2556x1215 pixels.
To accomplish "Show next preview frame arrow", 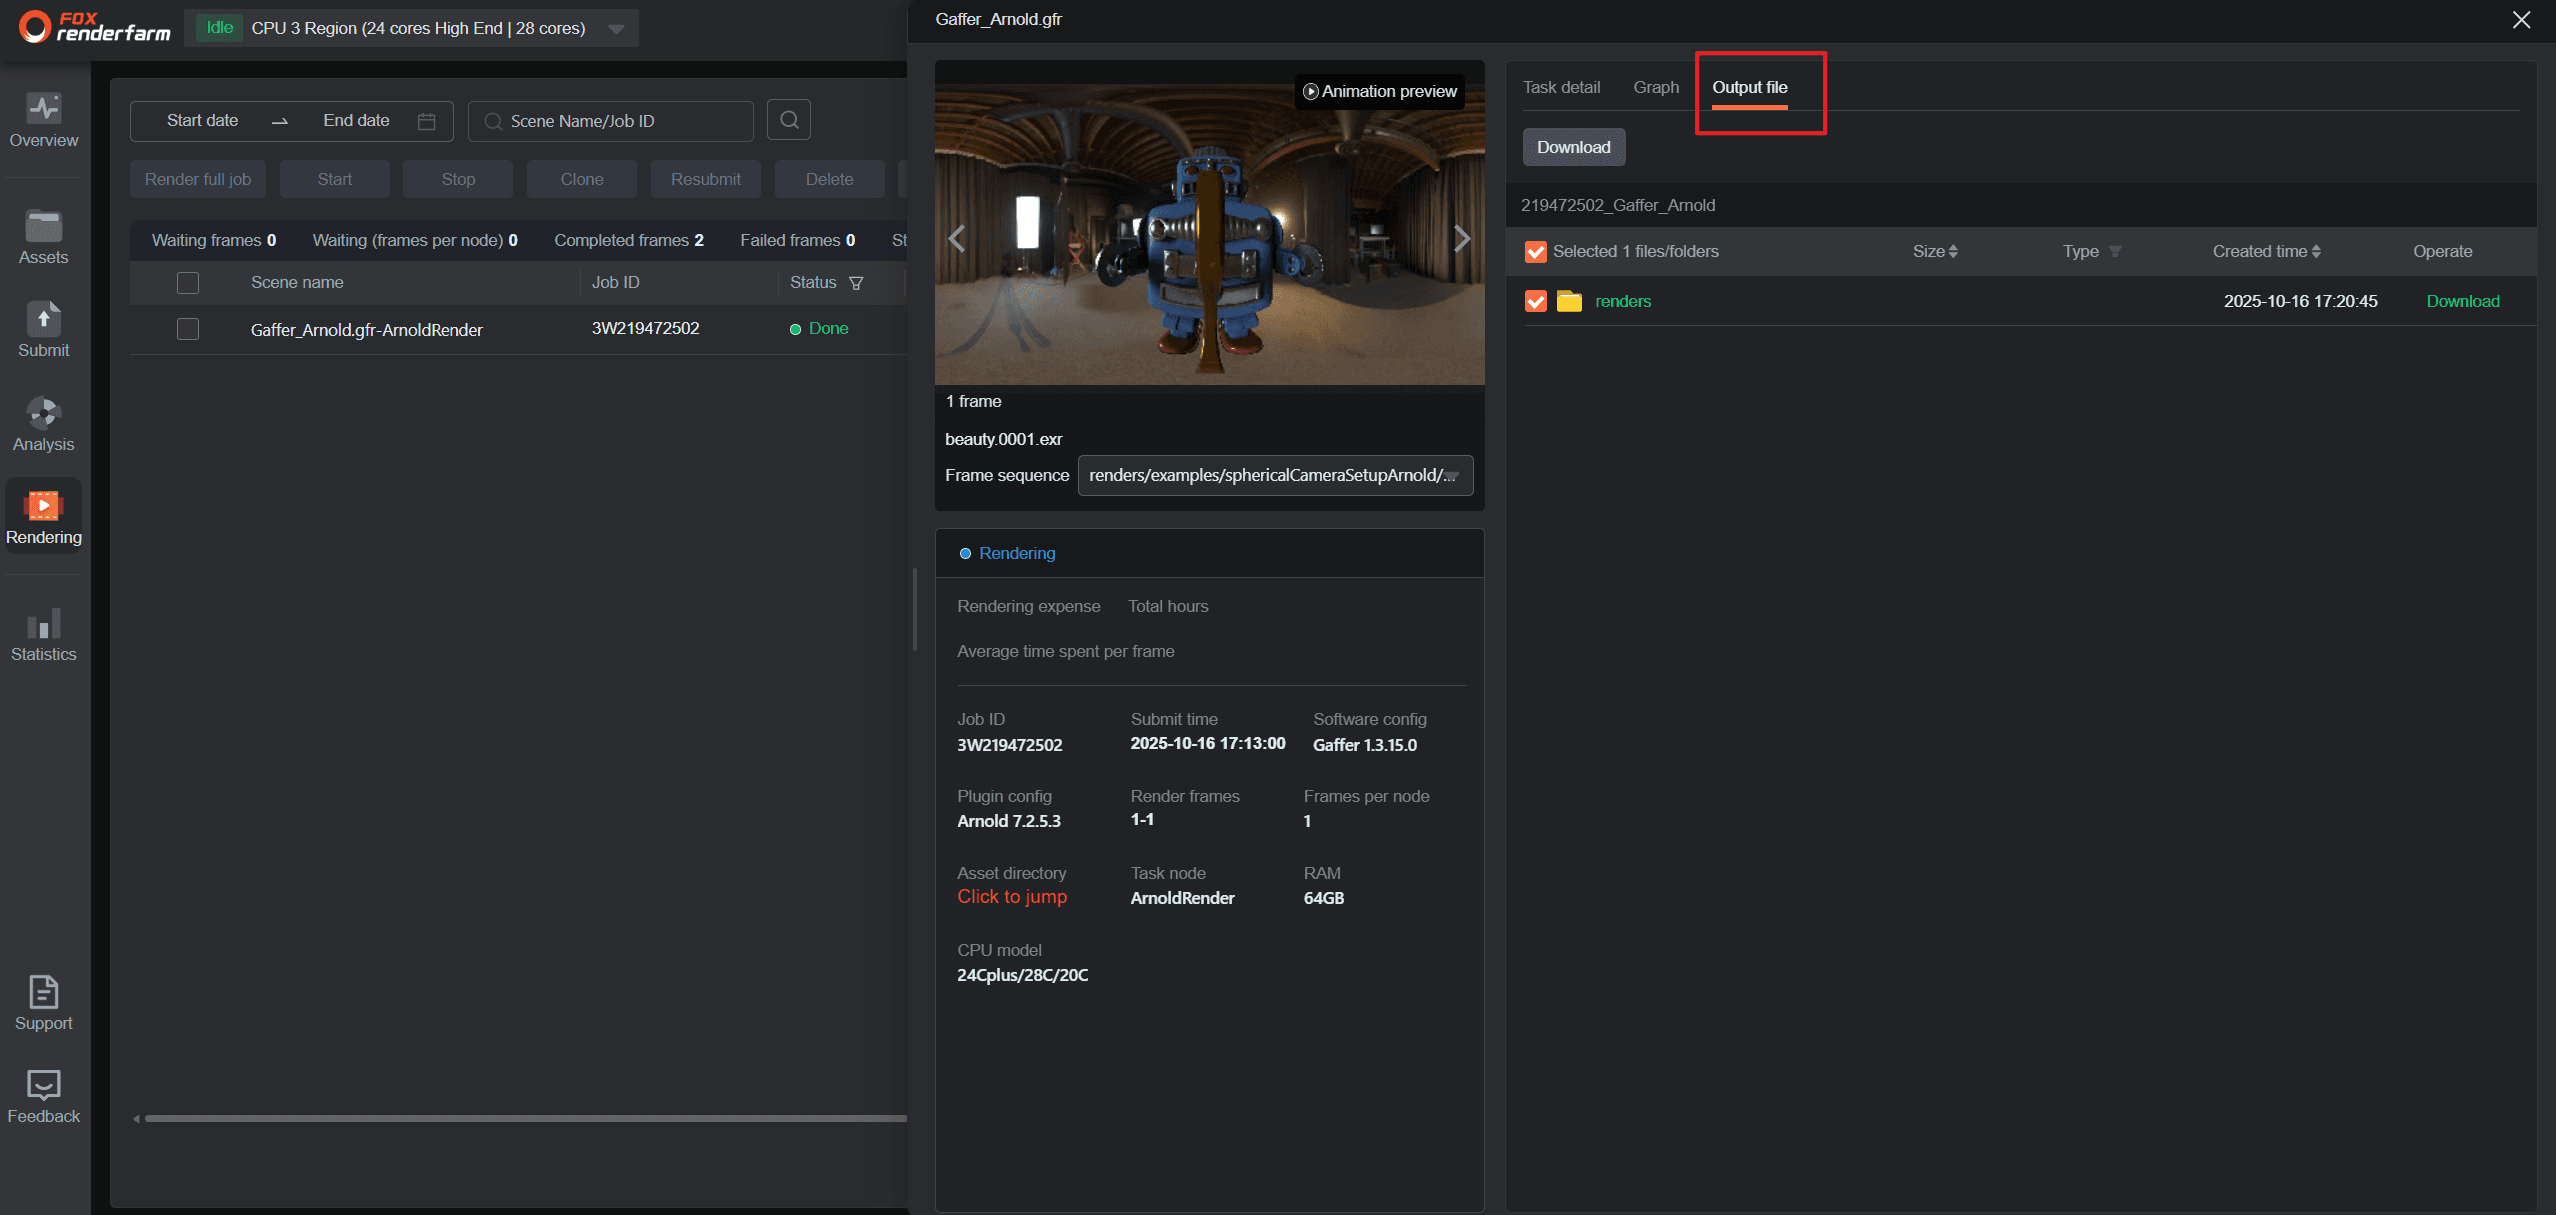I will tap(1462, 238).
